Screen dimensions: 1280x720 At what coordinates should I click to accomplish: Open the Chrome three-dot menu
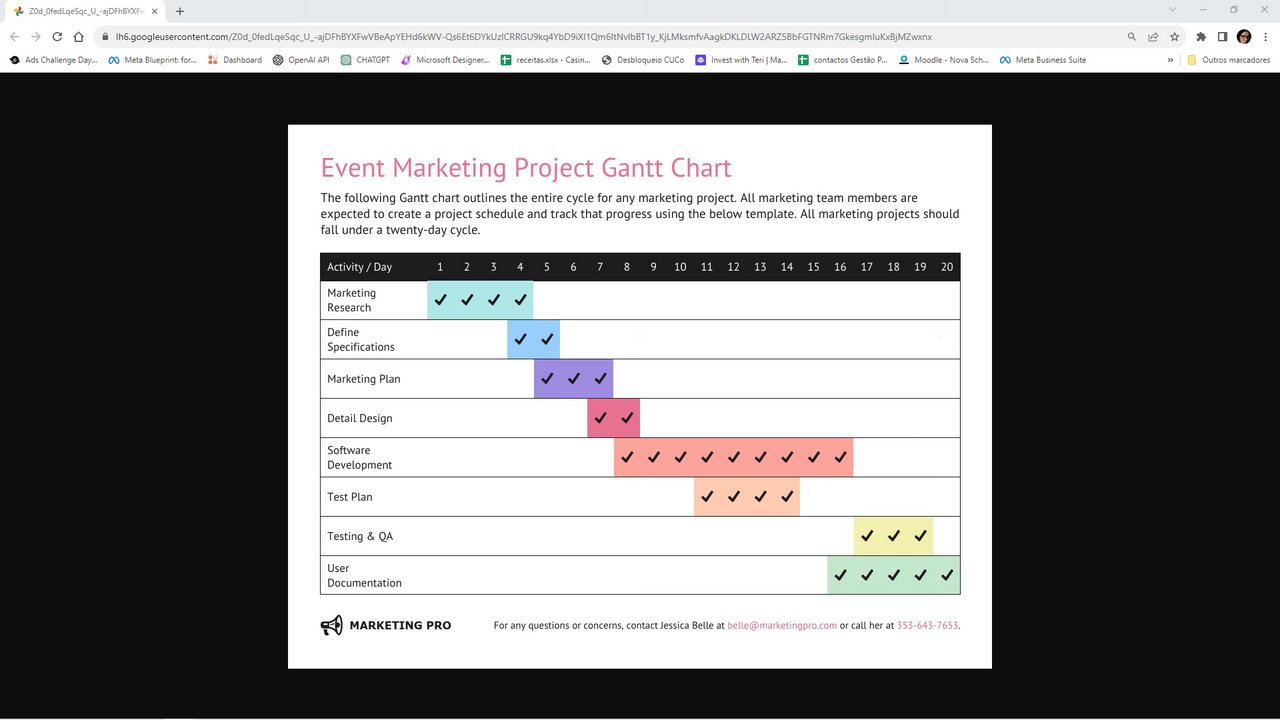pos(1265,36)
